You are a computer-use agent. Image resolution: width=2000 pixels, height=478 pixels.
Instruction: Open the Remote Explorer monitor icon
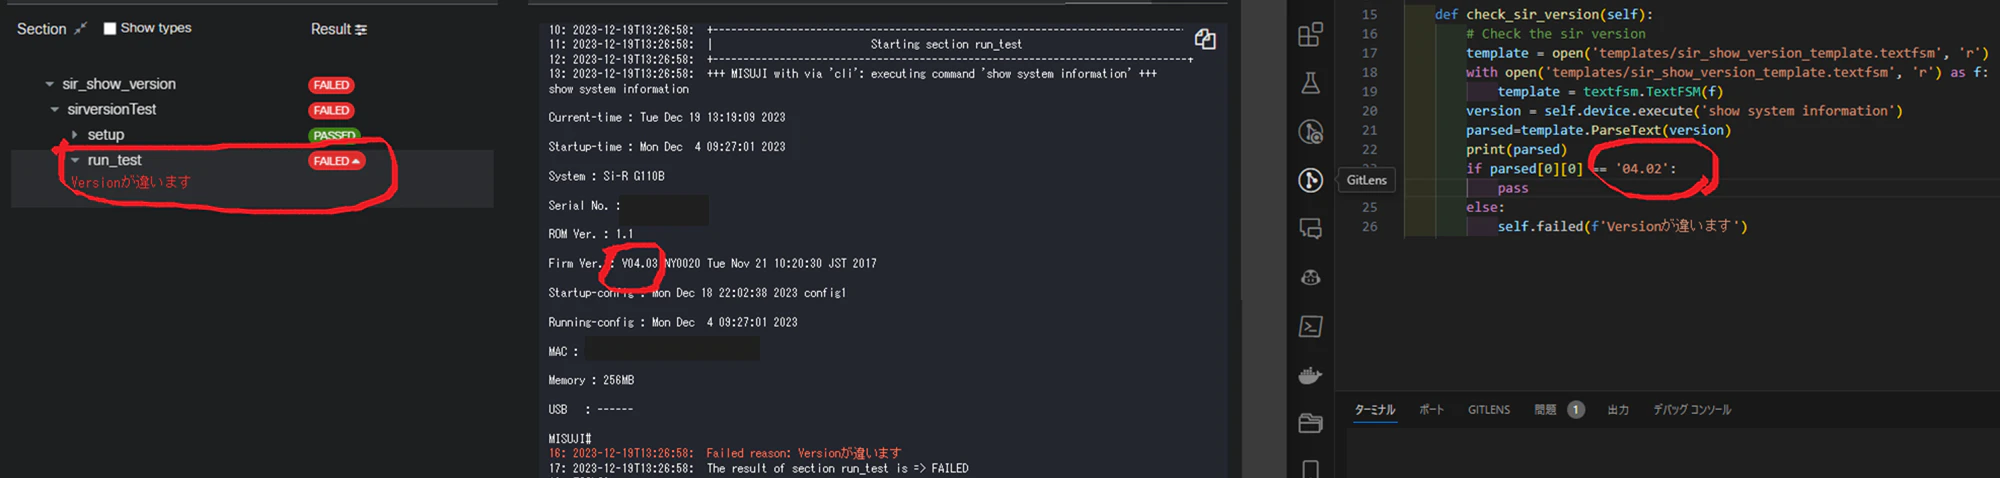pyautogui.click(x=1310, y=229)
